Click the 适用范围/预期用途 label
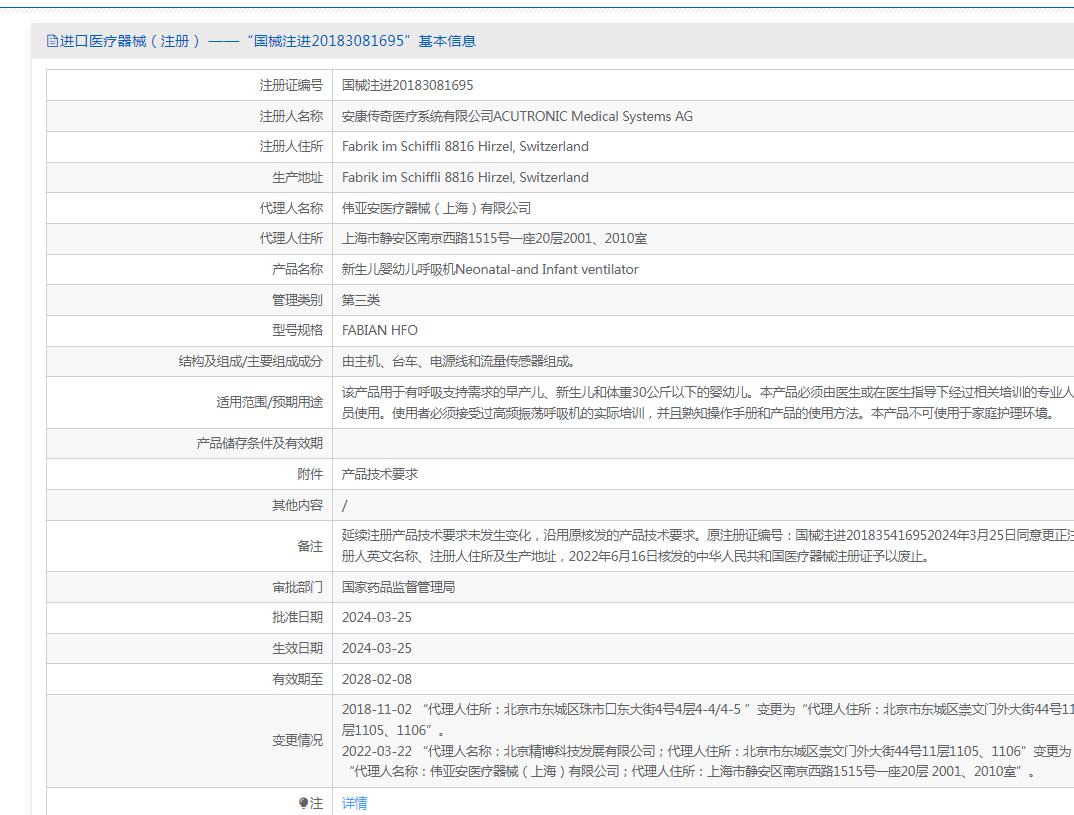 tap(270, 402)
